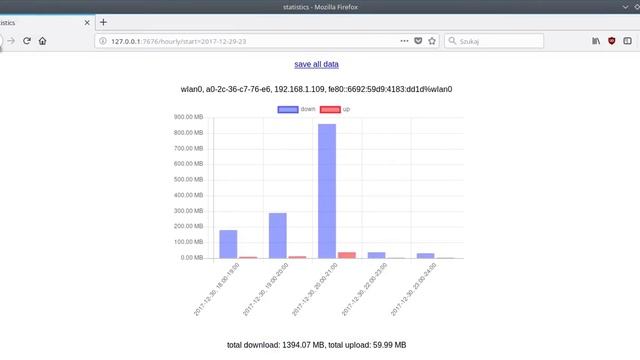
Task: Open the save all data link
Action: click(x=316, y=64)
